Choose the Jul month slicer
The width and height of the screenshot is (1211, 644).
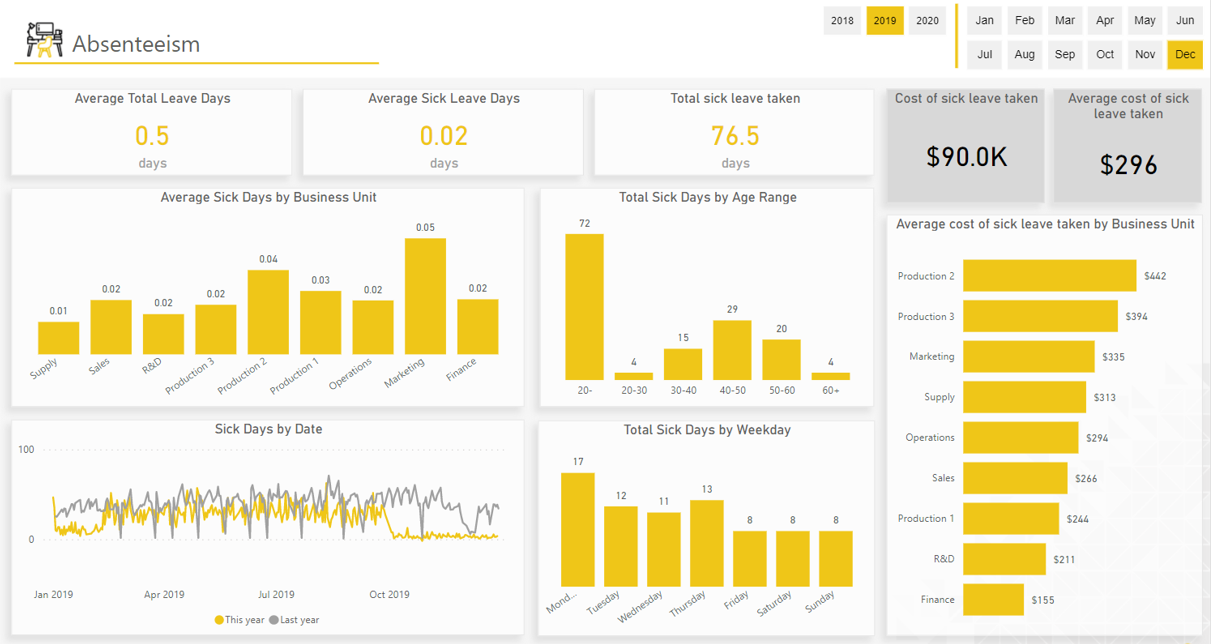pos(985,55)
